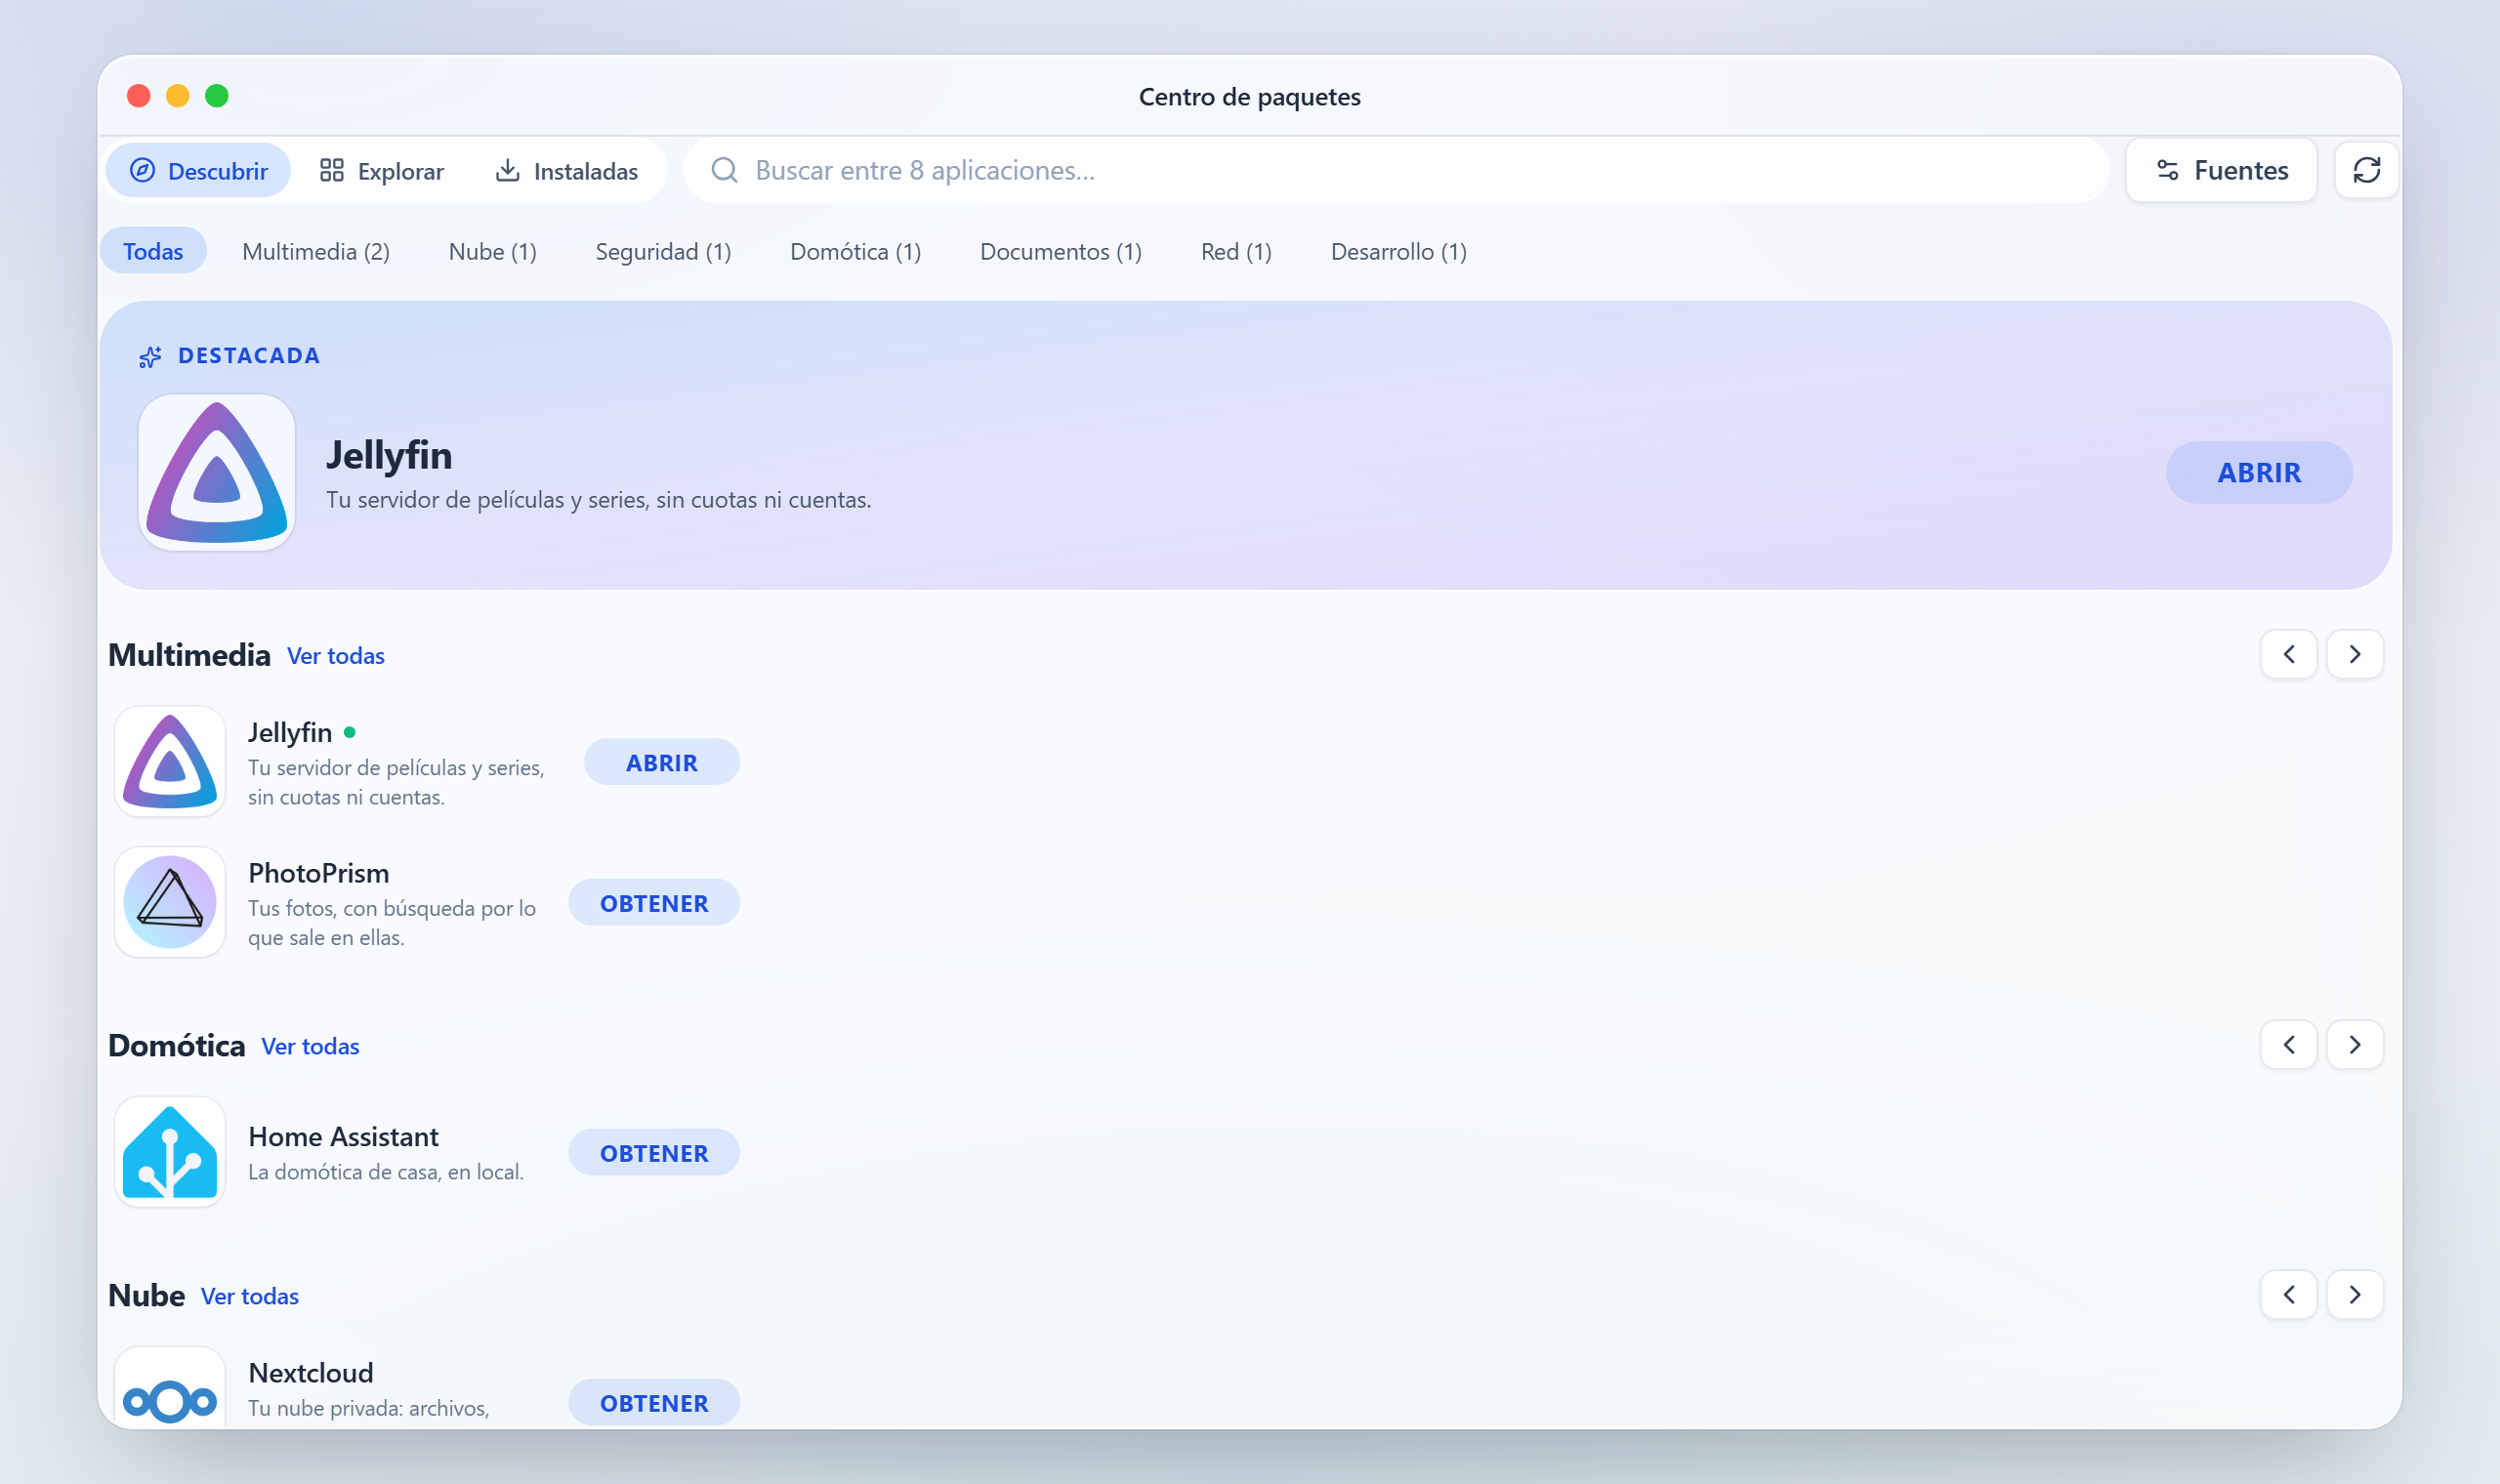Image resolution: width=2500 pixels, height=1484 pixels.
Task: Click the Domótica section heading
Action: (177, 1046)
